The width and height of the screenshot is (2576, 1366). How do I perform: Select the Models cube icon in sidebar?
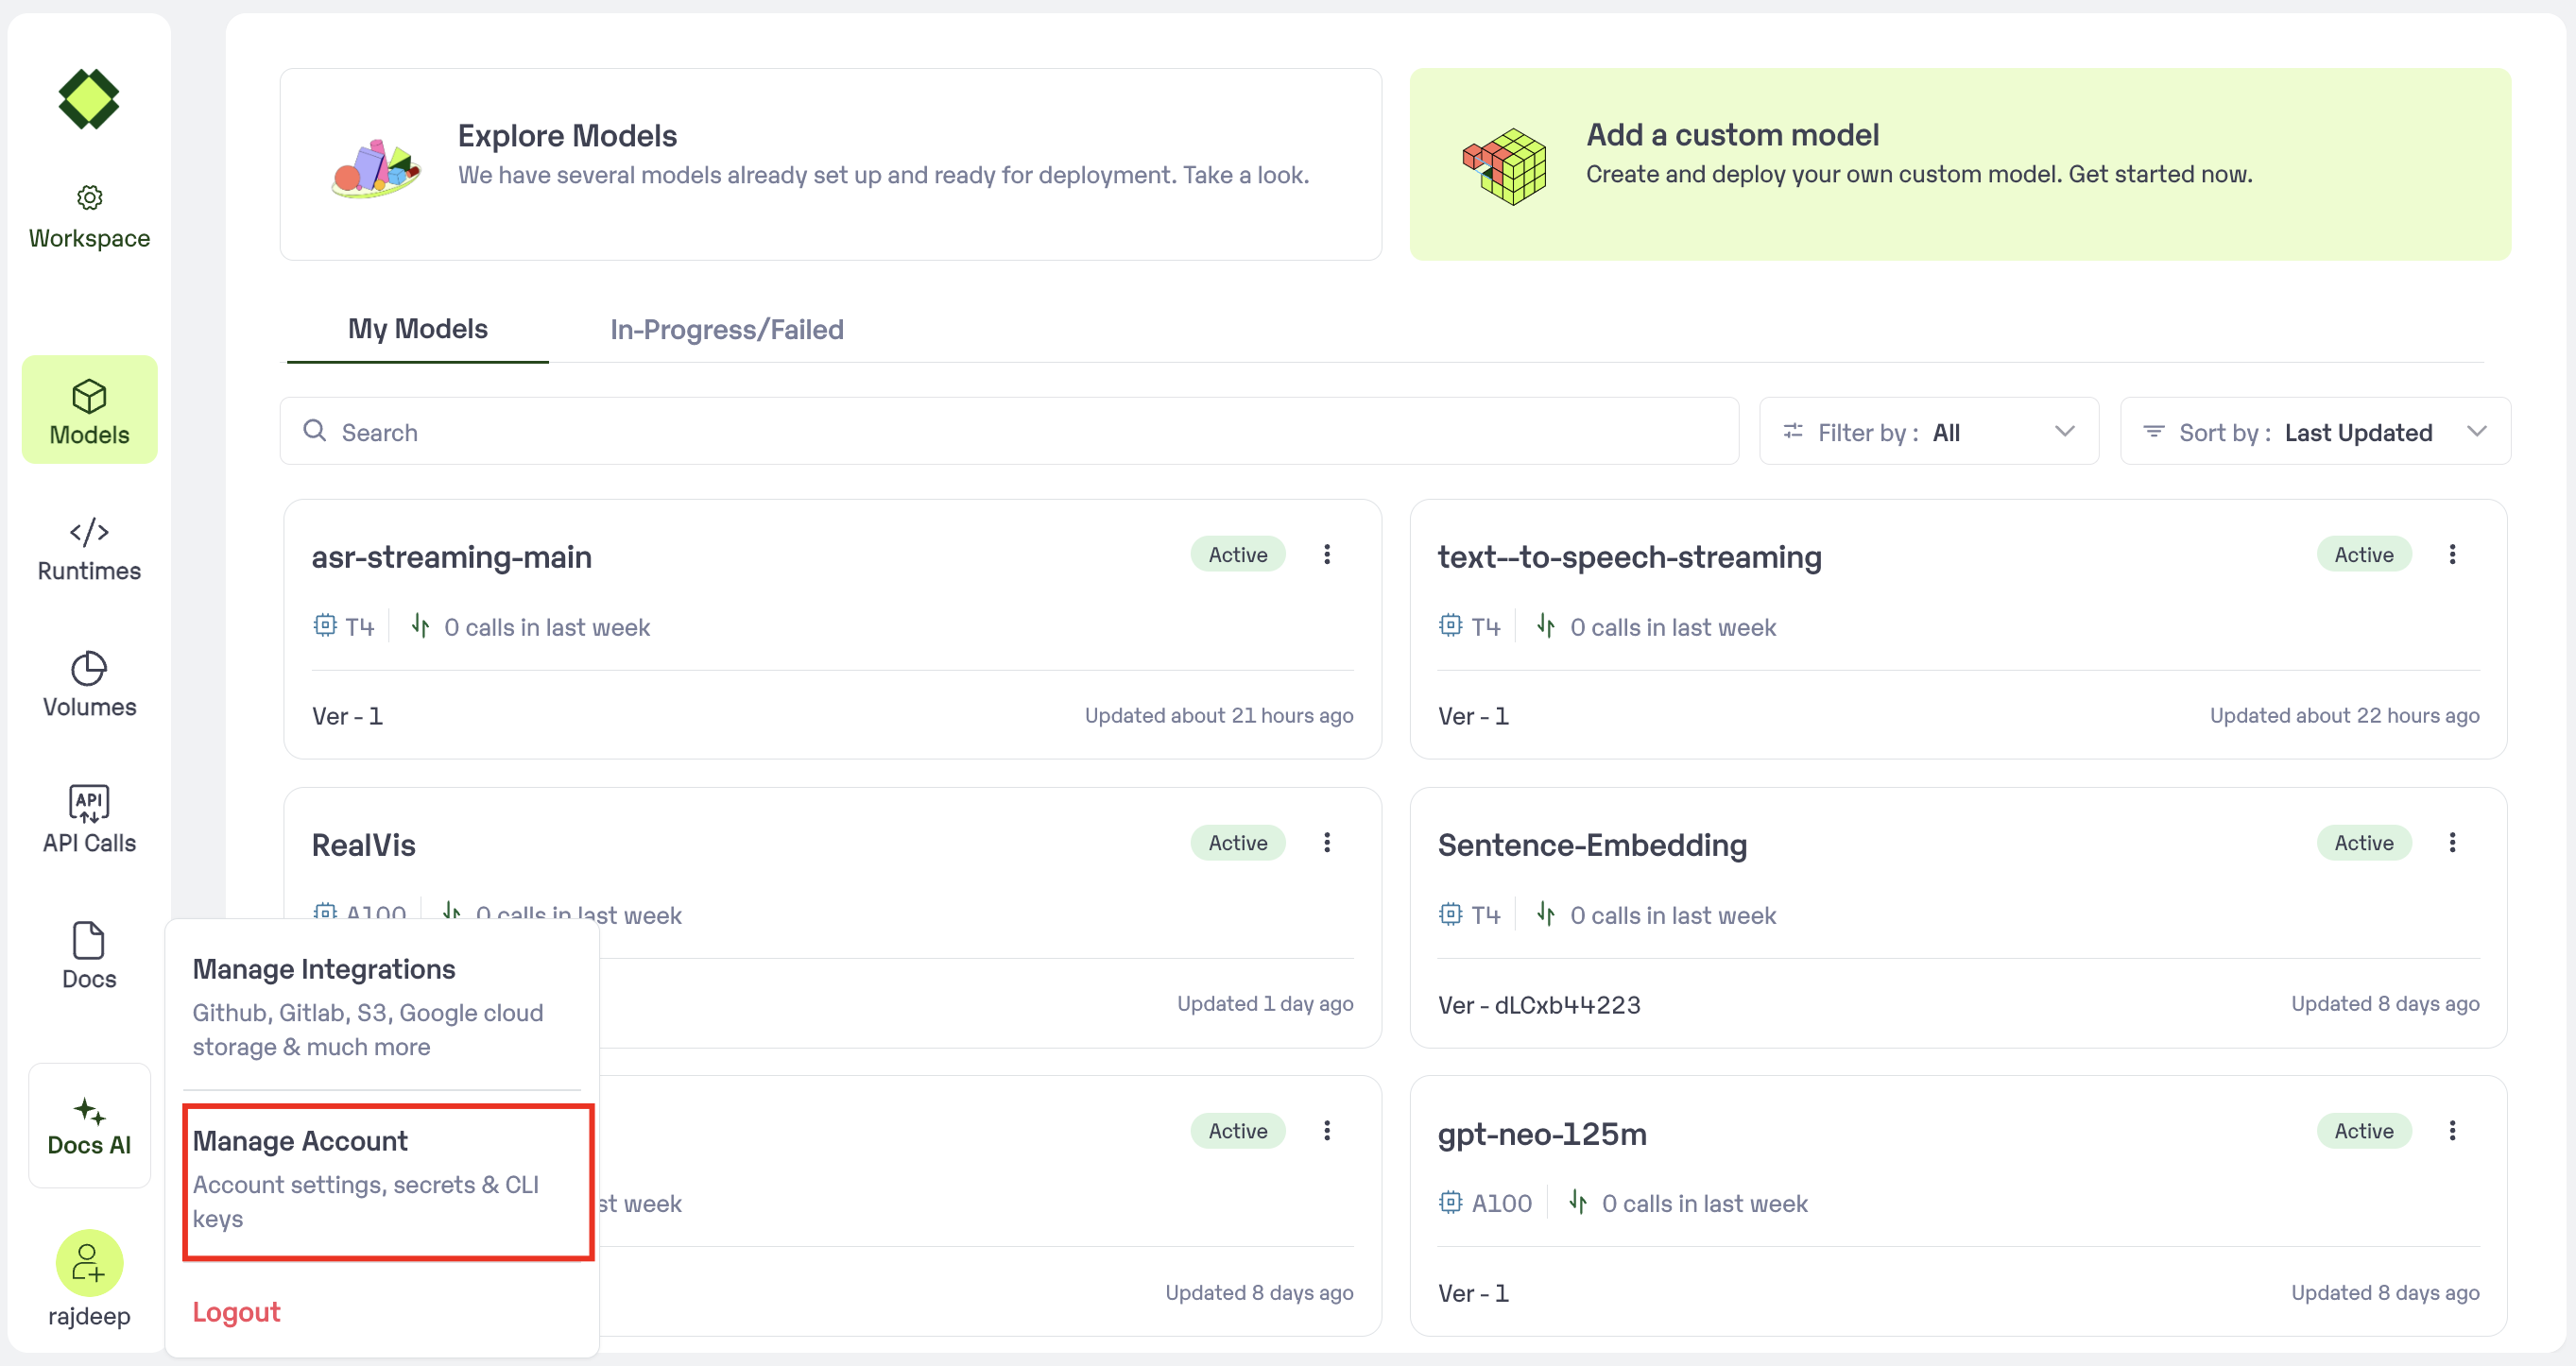tap(89, 396)
